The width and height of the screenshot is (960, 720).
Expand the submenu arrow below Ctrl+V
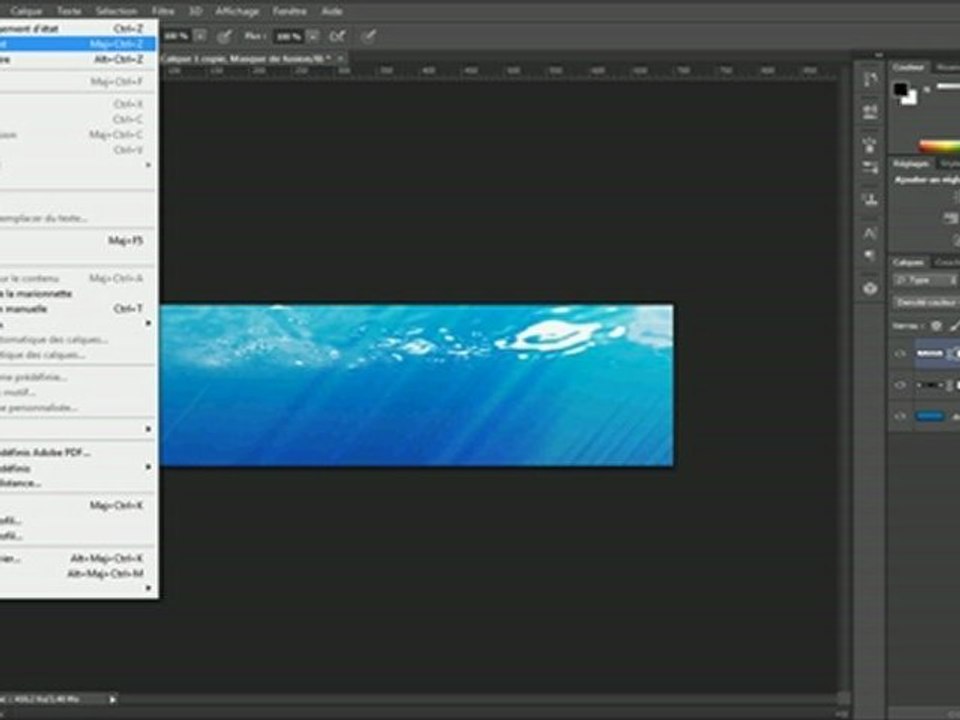(x=148, y=165)
